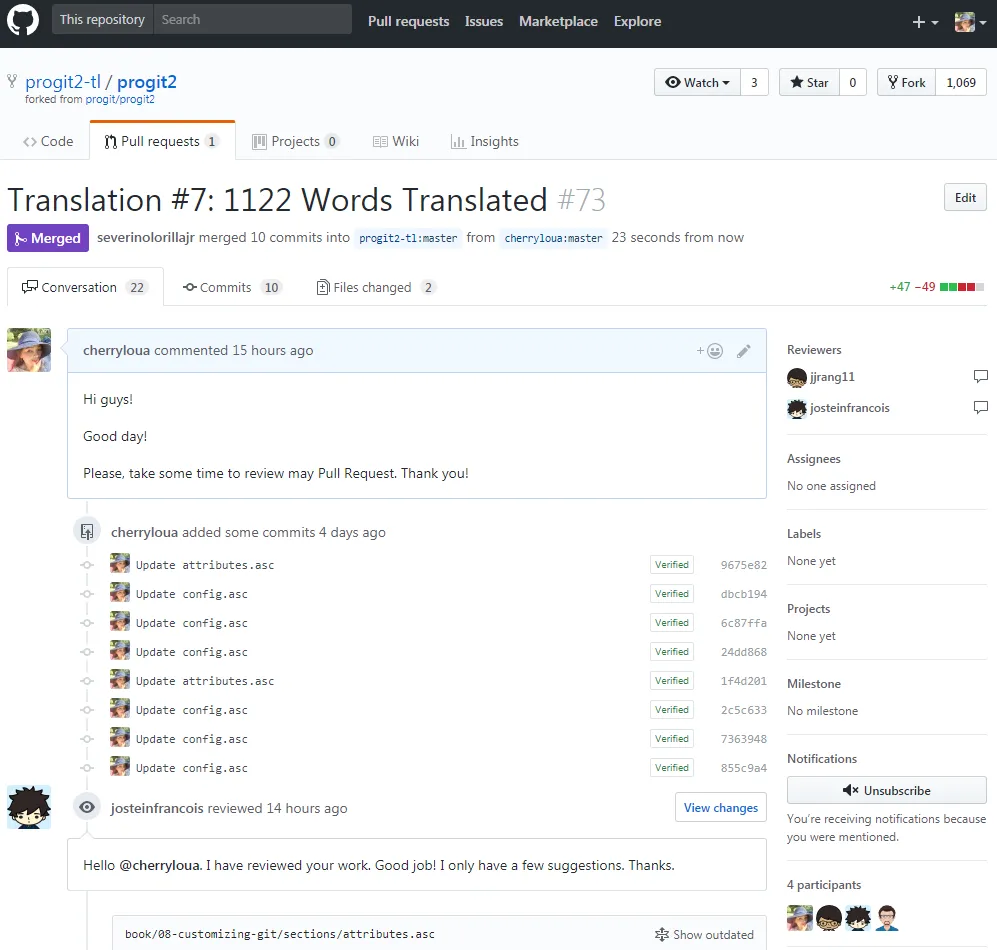997x950 pixels.
Task: Fork the repository
Action: pyautogui.click(x=907, y=83)
